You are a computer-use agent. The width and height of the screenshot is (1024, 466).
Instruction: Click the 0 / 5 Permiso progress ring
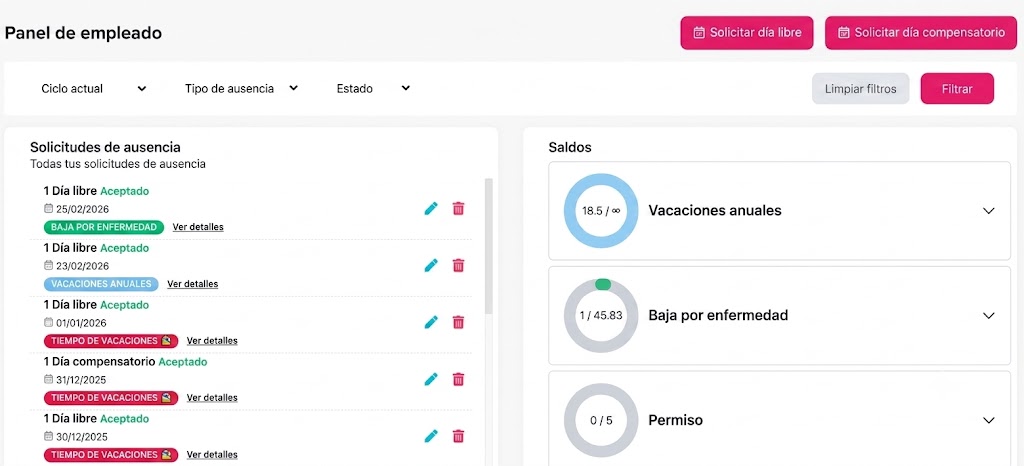601,420
